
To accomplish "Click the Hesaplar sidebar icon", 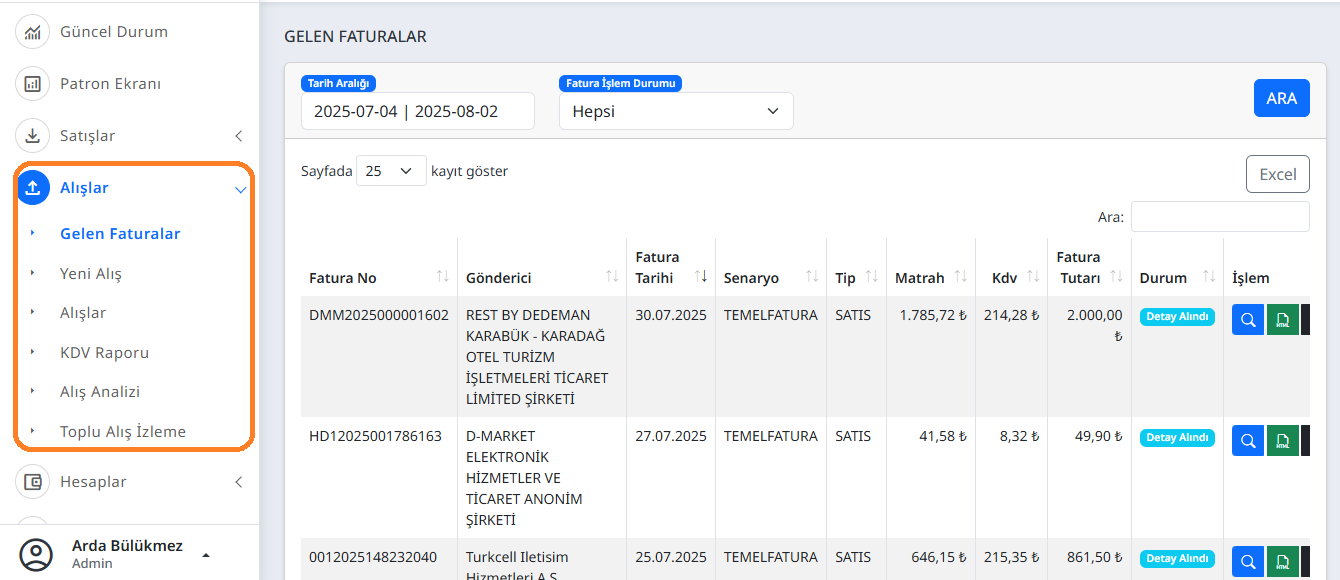I will click(32, 481).
